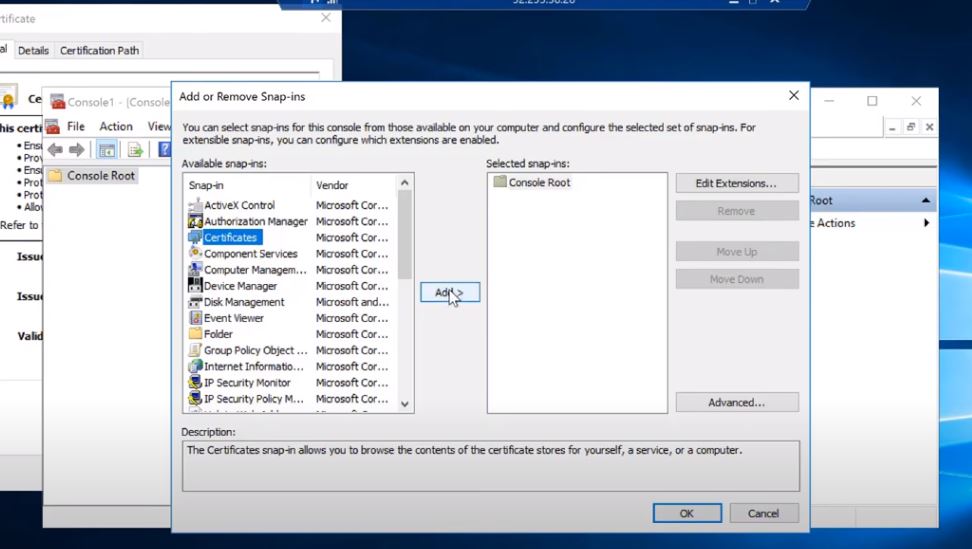972x549 pixels.
Task: Click Edit Extensions button
Action: coord(737,183)
